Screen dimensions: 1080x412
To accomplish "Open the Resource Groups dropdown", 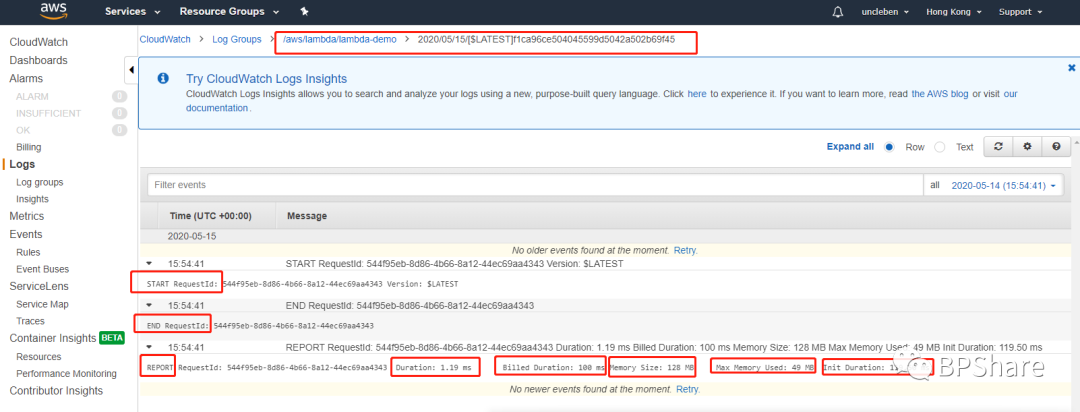I will (229, 12).
